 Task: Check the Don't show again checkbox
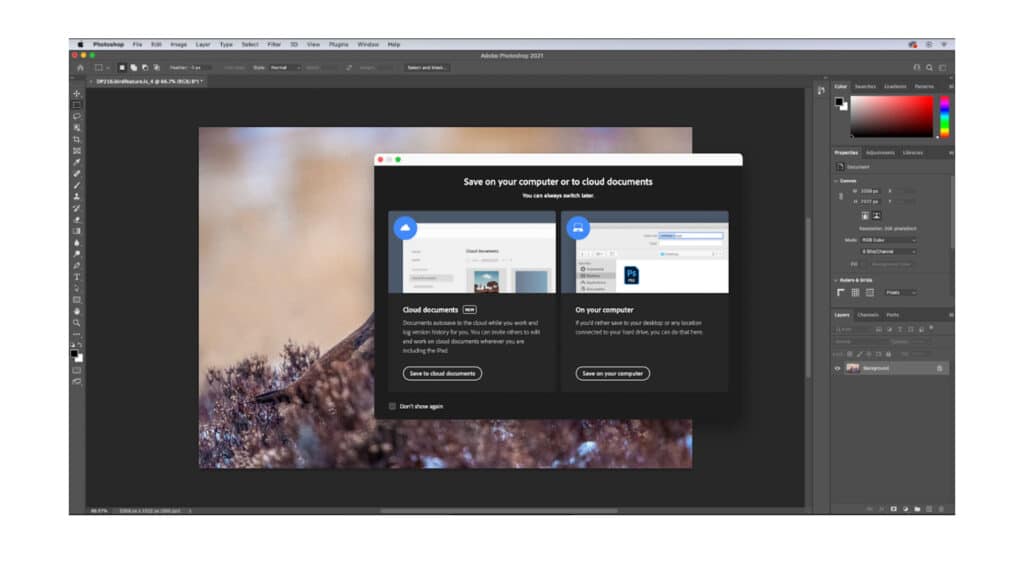coord(392,406)
